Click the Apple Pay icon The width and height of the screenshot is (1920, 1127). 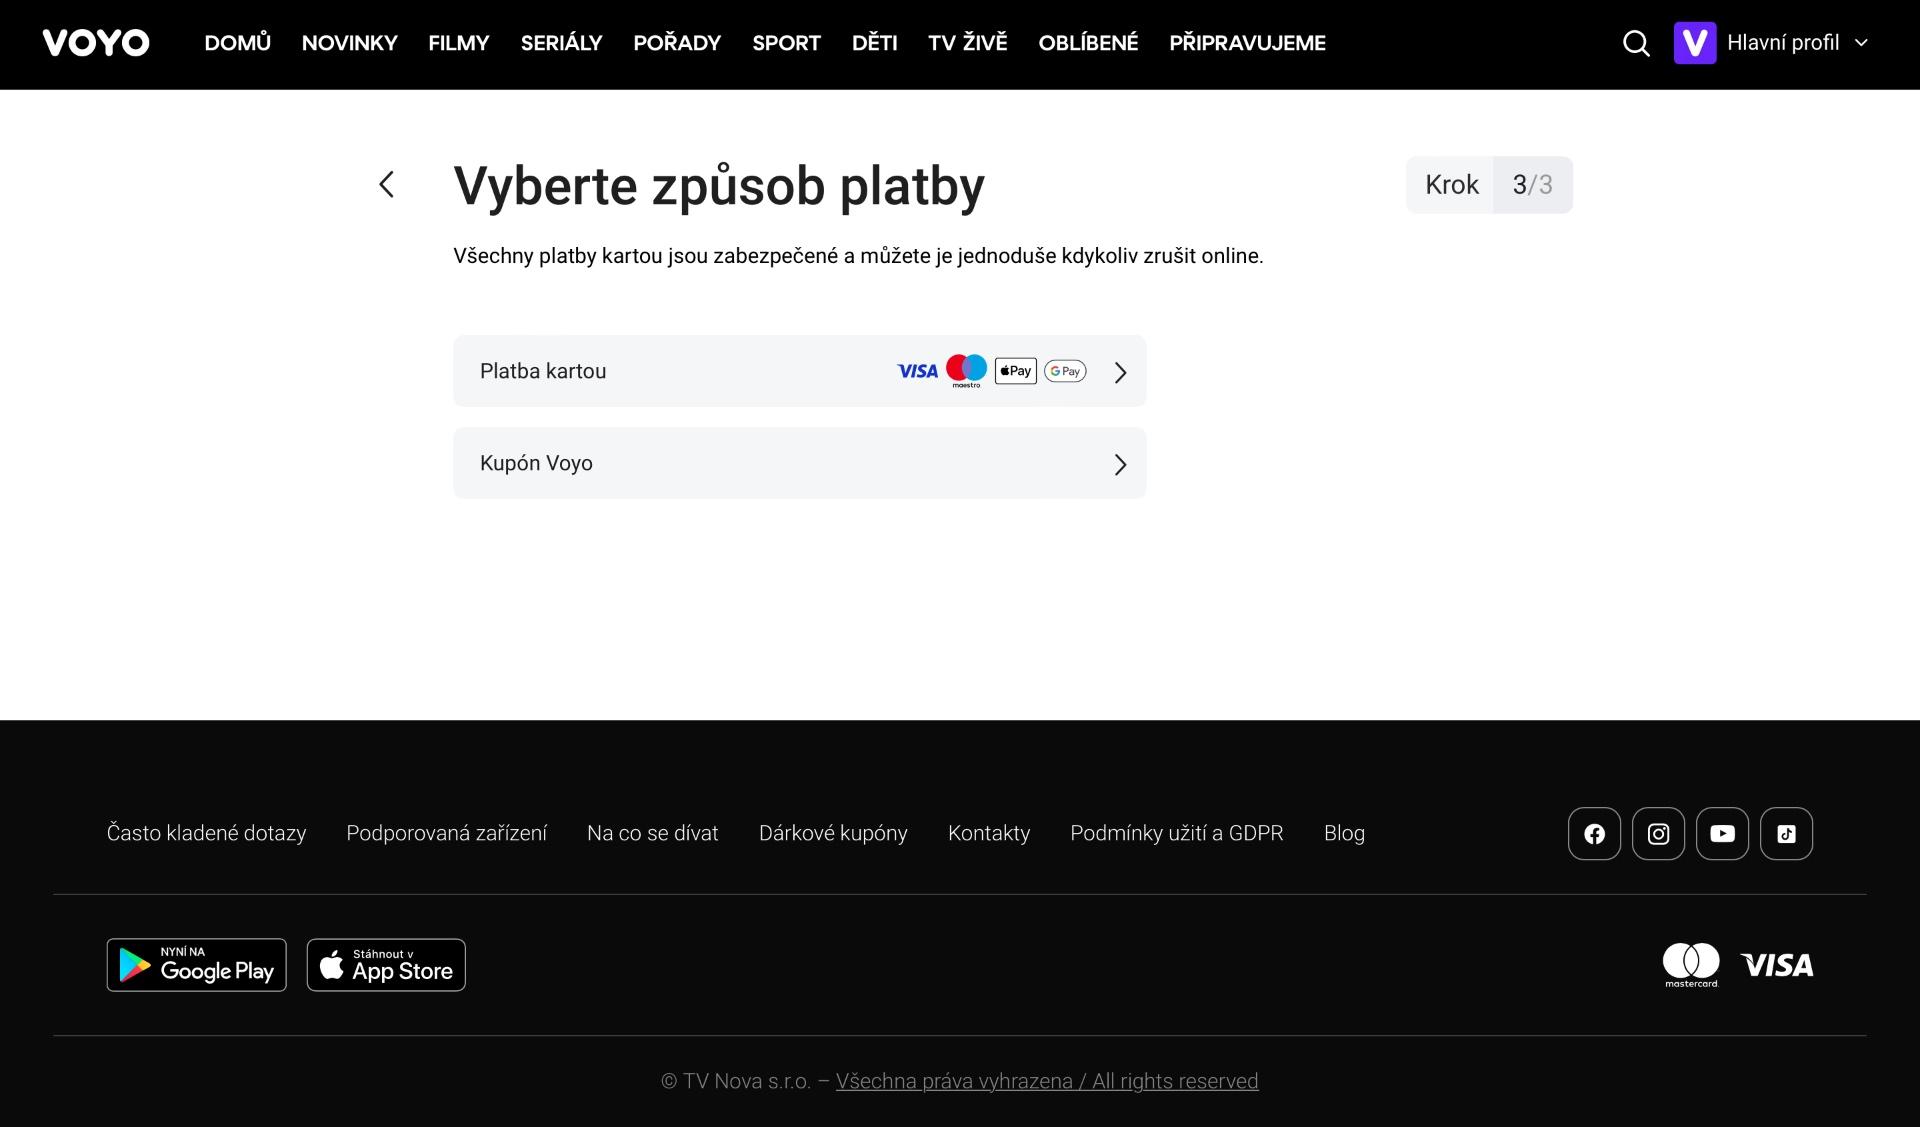pos(1015,371)
